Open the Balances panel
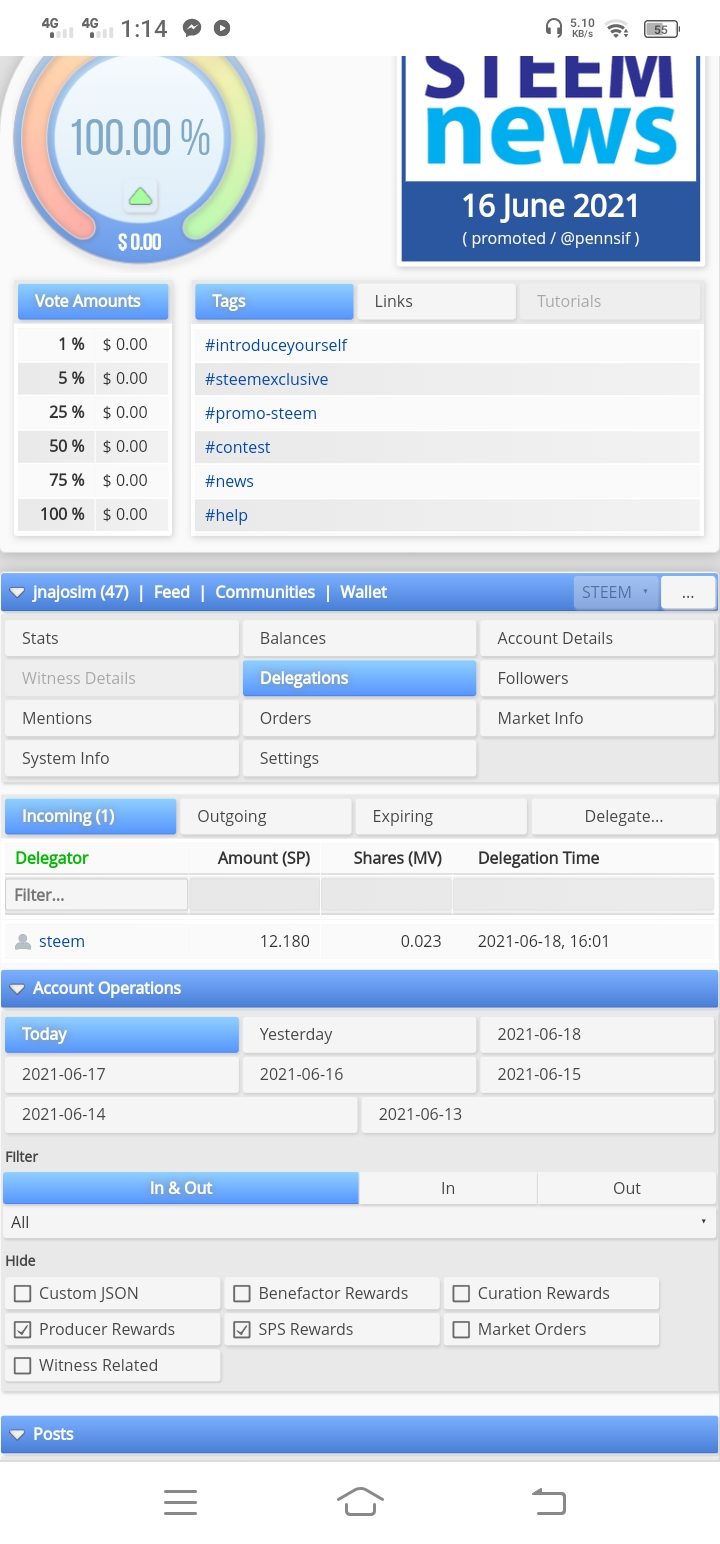The height and width of the screenshot is (1544, 720). click(359, 638)
